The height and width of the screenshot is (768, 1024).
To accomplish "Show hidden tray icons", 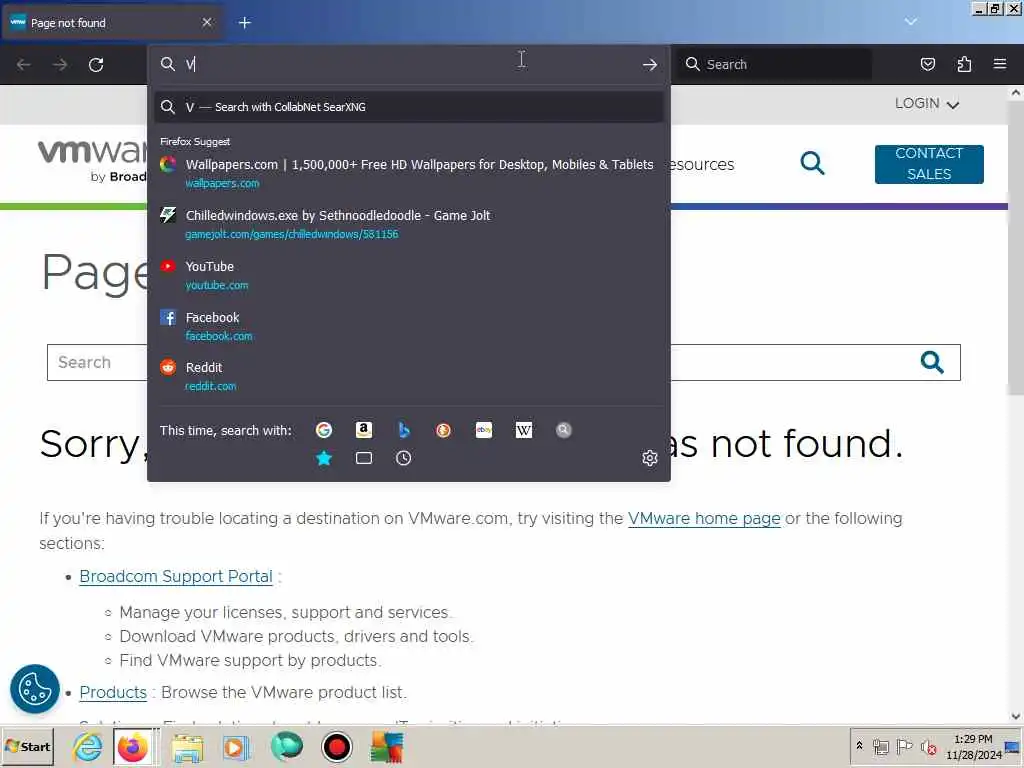I will pyautogui.click(x=859, y=746).
